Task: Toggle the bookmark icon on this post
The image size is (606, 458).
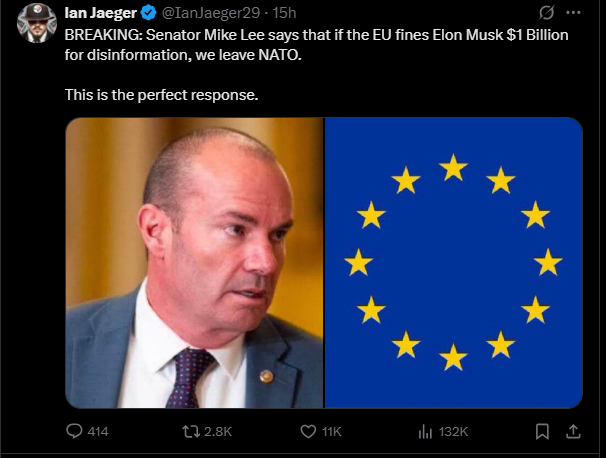Action: click(x=542, y=431)
